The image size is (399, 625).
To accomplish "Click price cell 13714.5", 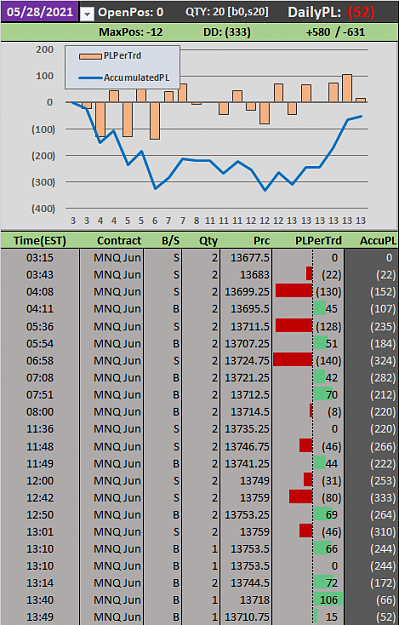I will [246, 412].
